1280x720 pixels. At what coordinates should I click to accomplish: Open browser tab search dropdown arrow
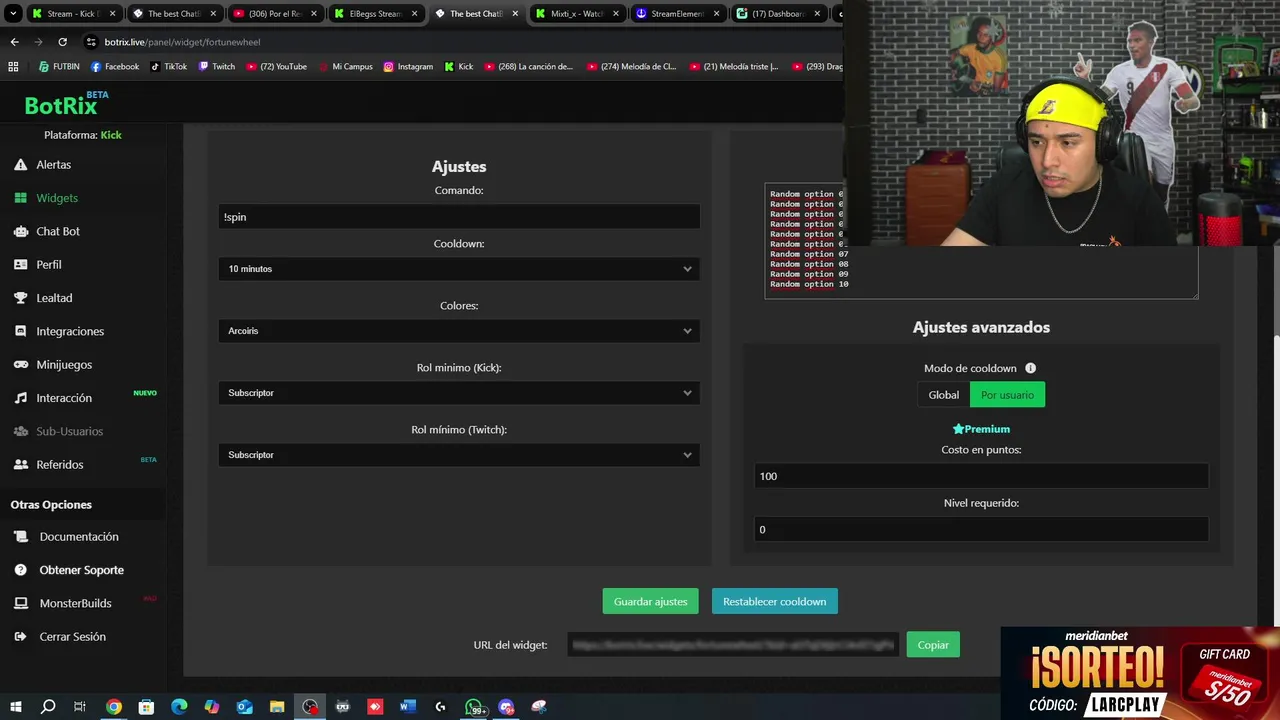point(13,14)
